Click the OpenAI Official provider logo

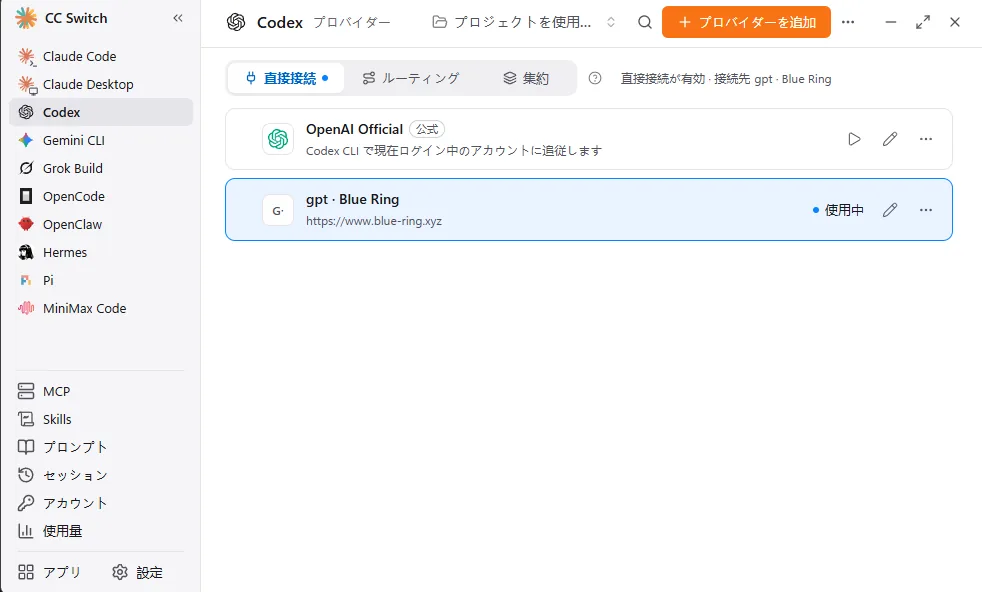click(277, 139)
